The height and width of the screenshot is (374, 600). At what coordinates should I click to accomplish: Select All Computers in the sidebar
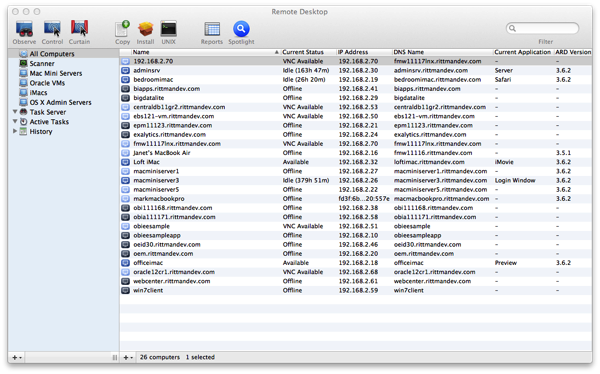tap(52, 54)
